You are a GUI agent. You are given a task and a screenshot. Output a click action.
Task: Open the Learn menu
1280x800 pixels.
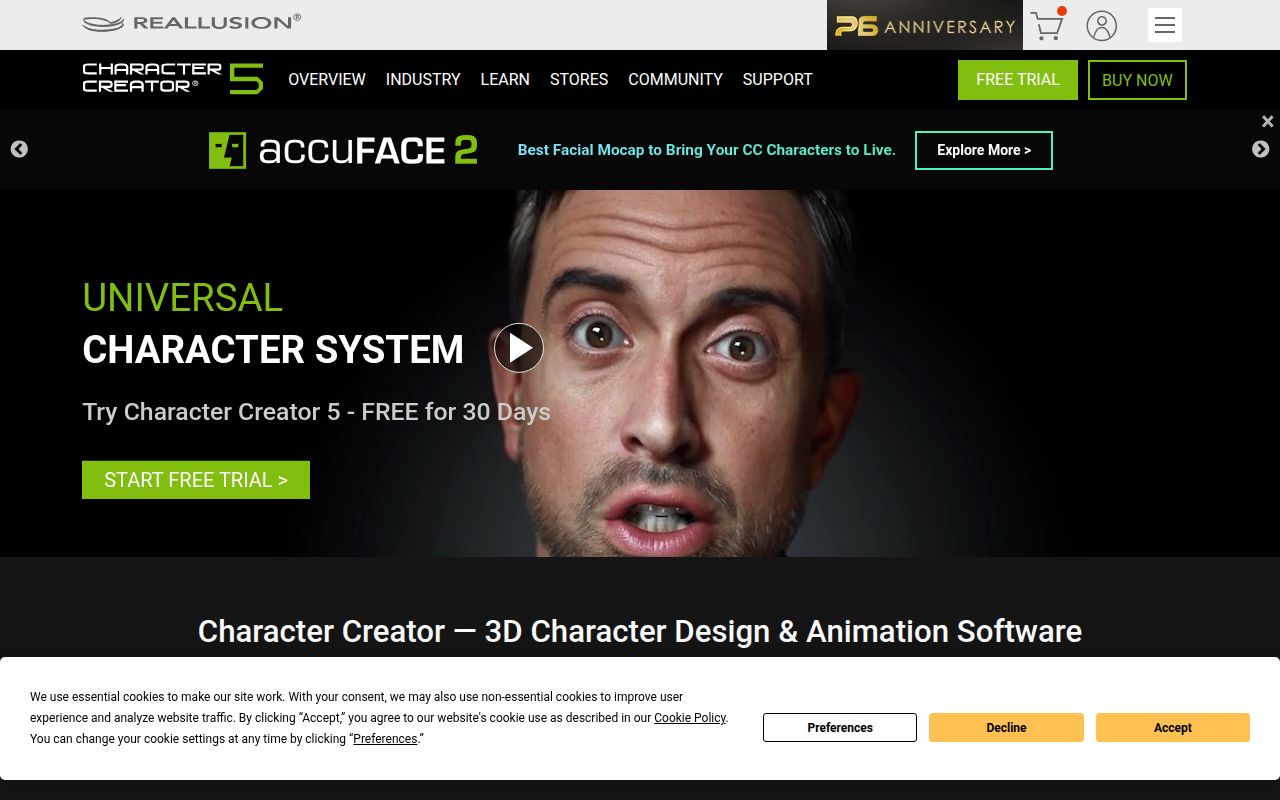[505, 79]
